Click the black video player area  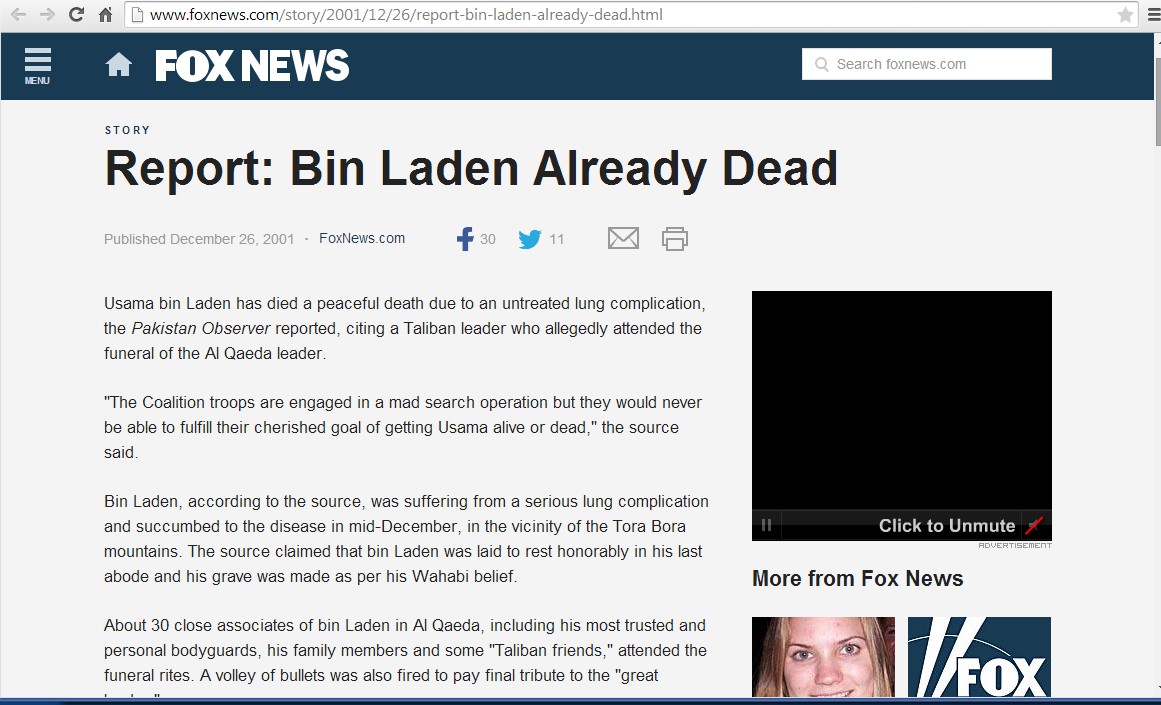902,400
